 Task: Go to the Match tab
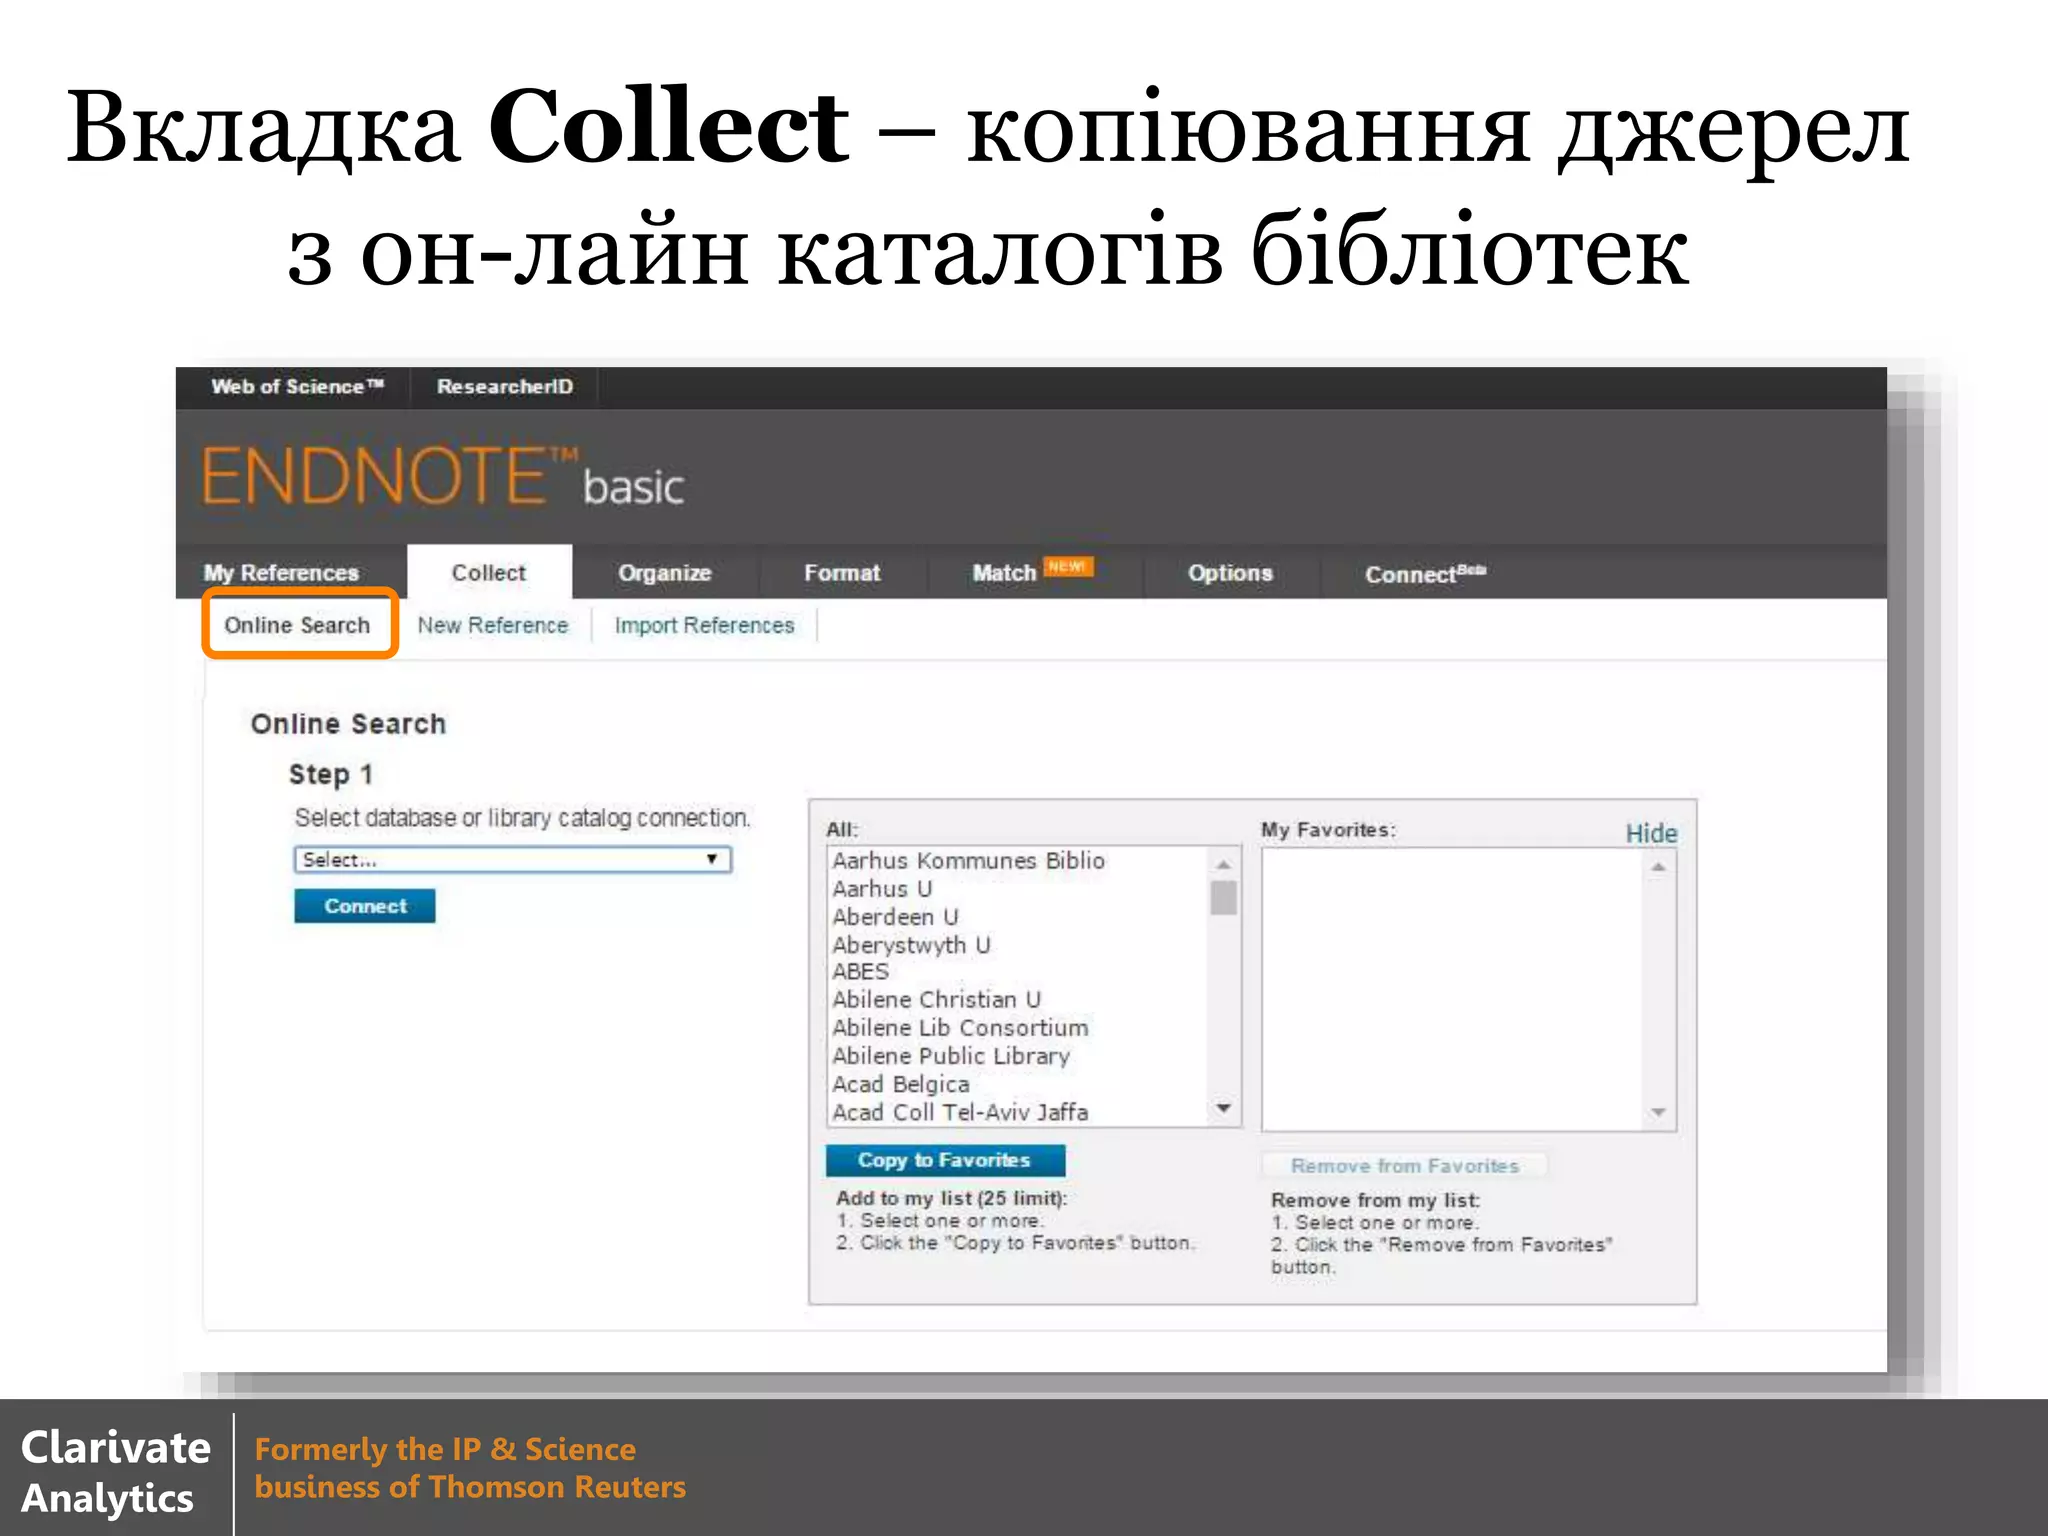coord(1004,573)
